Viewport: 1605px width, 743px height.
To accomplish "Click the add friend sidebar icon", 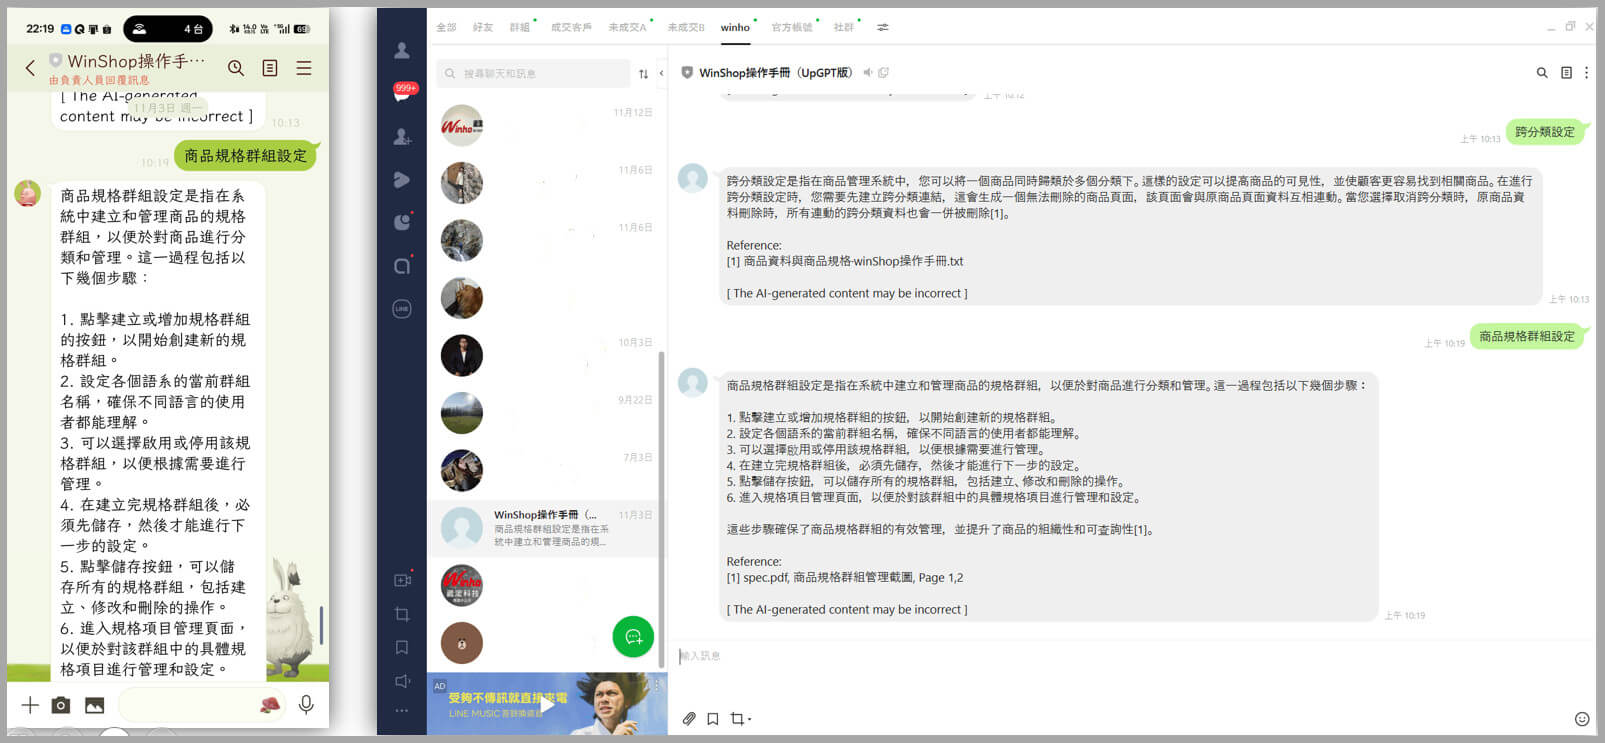I will (402, 137).
